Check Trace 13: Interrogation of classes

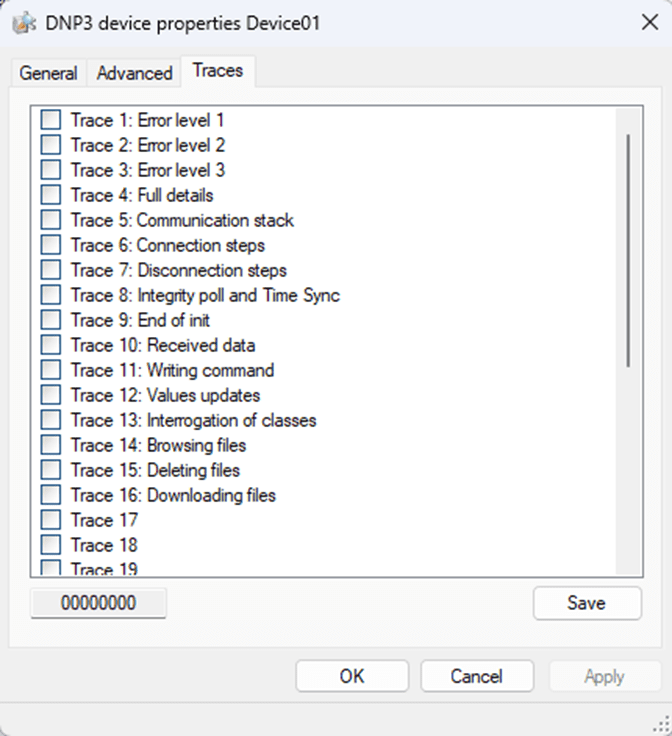51,420
